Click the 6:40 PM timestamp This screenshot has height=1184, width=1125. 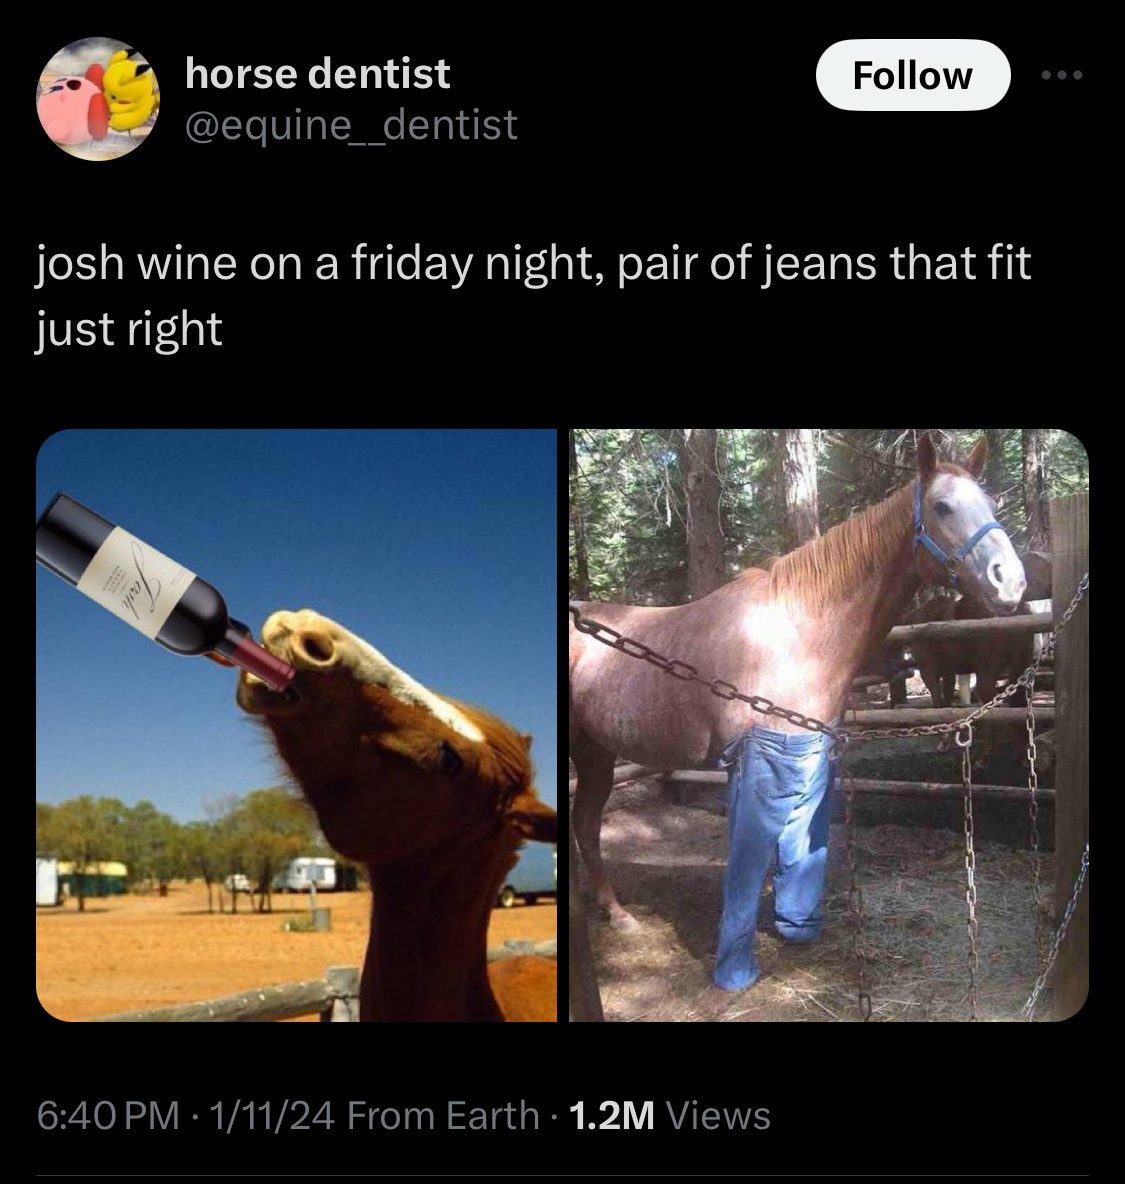(108, 1115)
